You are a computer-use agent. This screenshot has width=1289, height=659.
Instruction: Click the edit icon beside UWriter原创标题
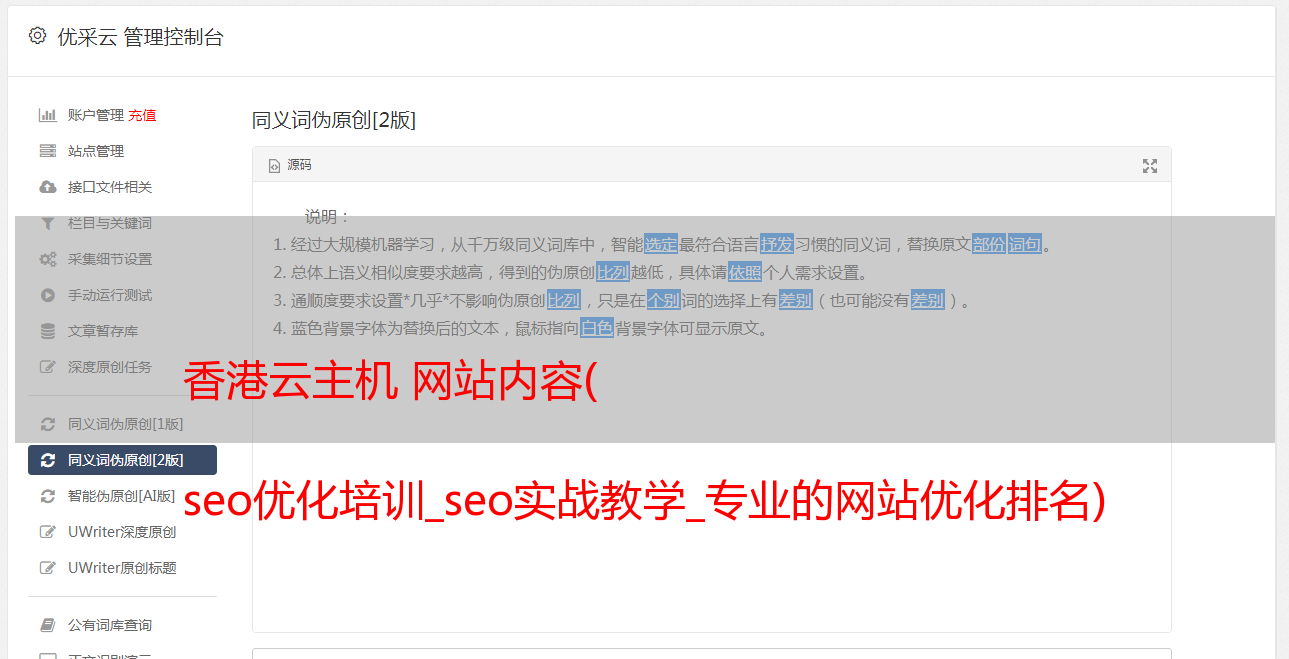pyautogui.click(x=47, y=568)
